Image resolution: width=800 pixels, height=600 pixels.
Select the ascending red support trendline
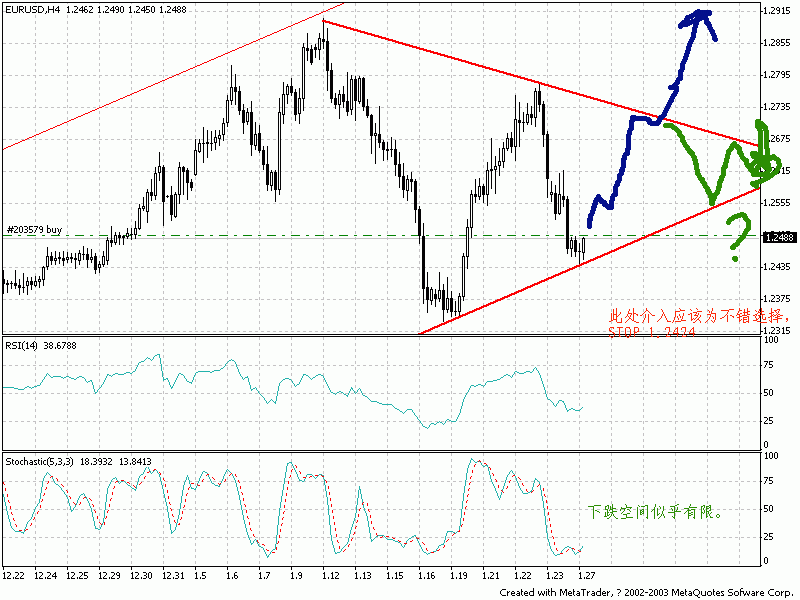click(x=589, y=261)
